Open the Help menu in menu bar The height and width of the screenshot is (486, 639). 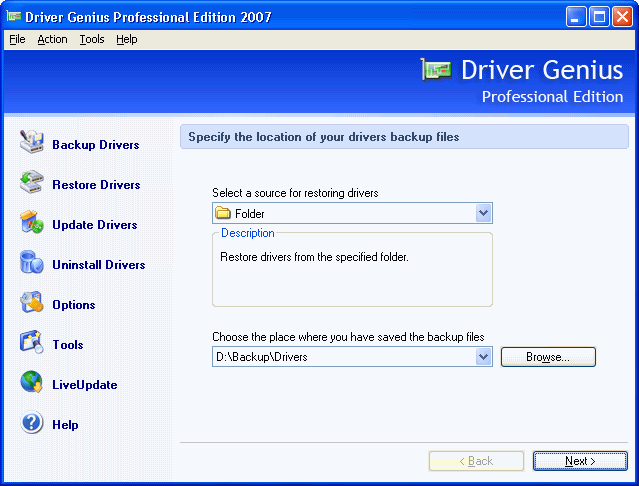[126, 39]
